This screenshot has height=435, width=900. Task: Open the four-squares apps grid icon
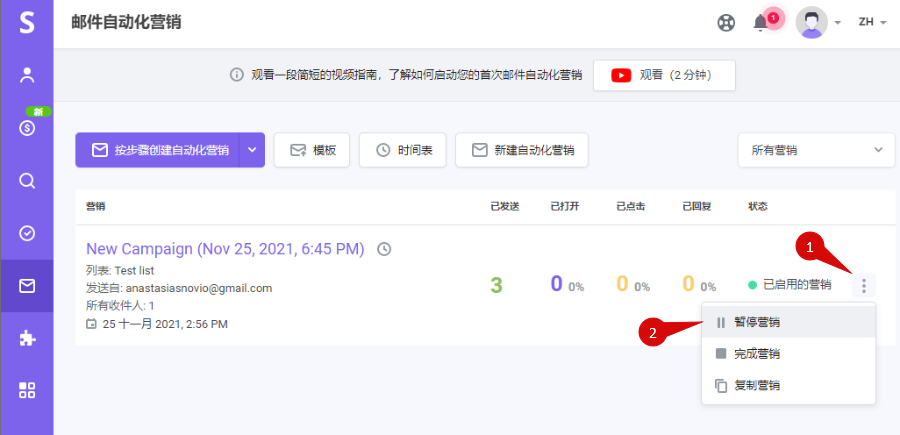(x=27, y=391)
